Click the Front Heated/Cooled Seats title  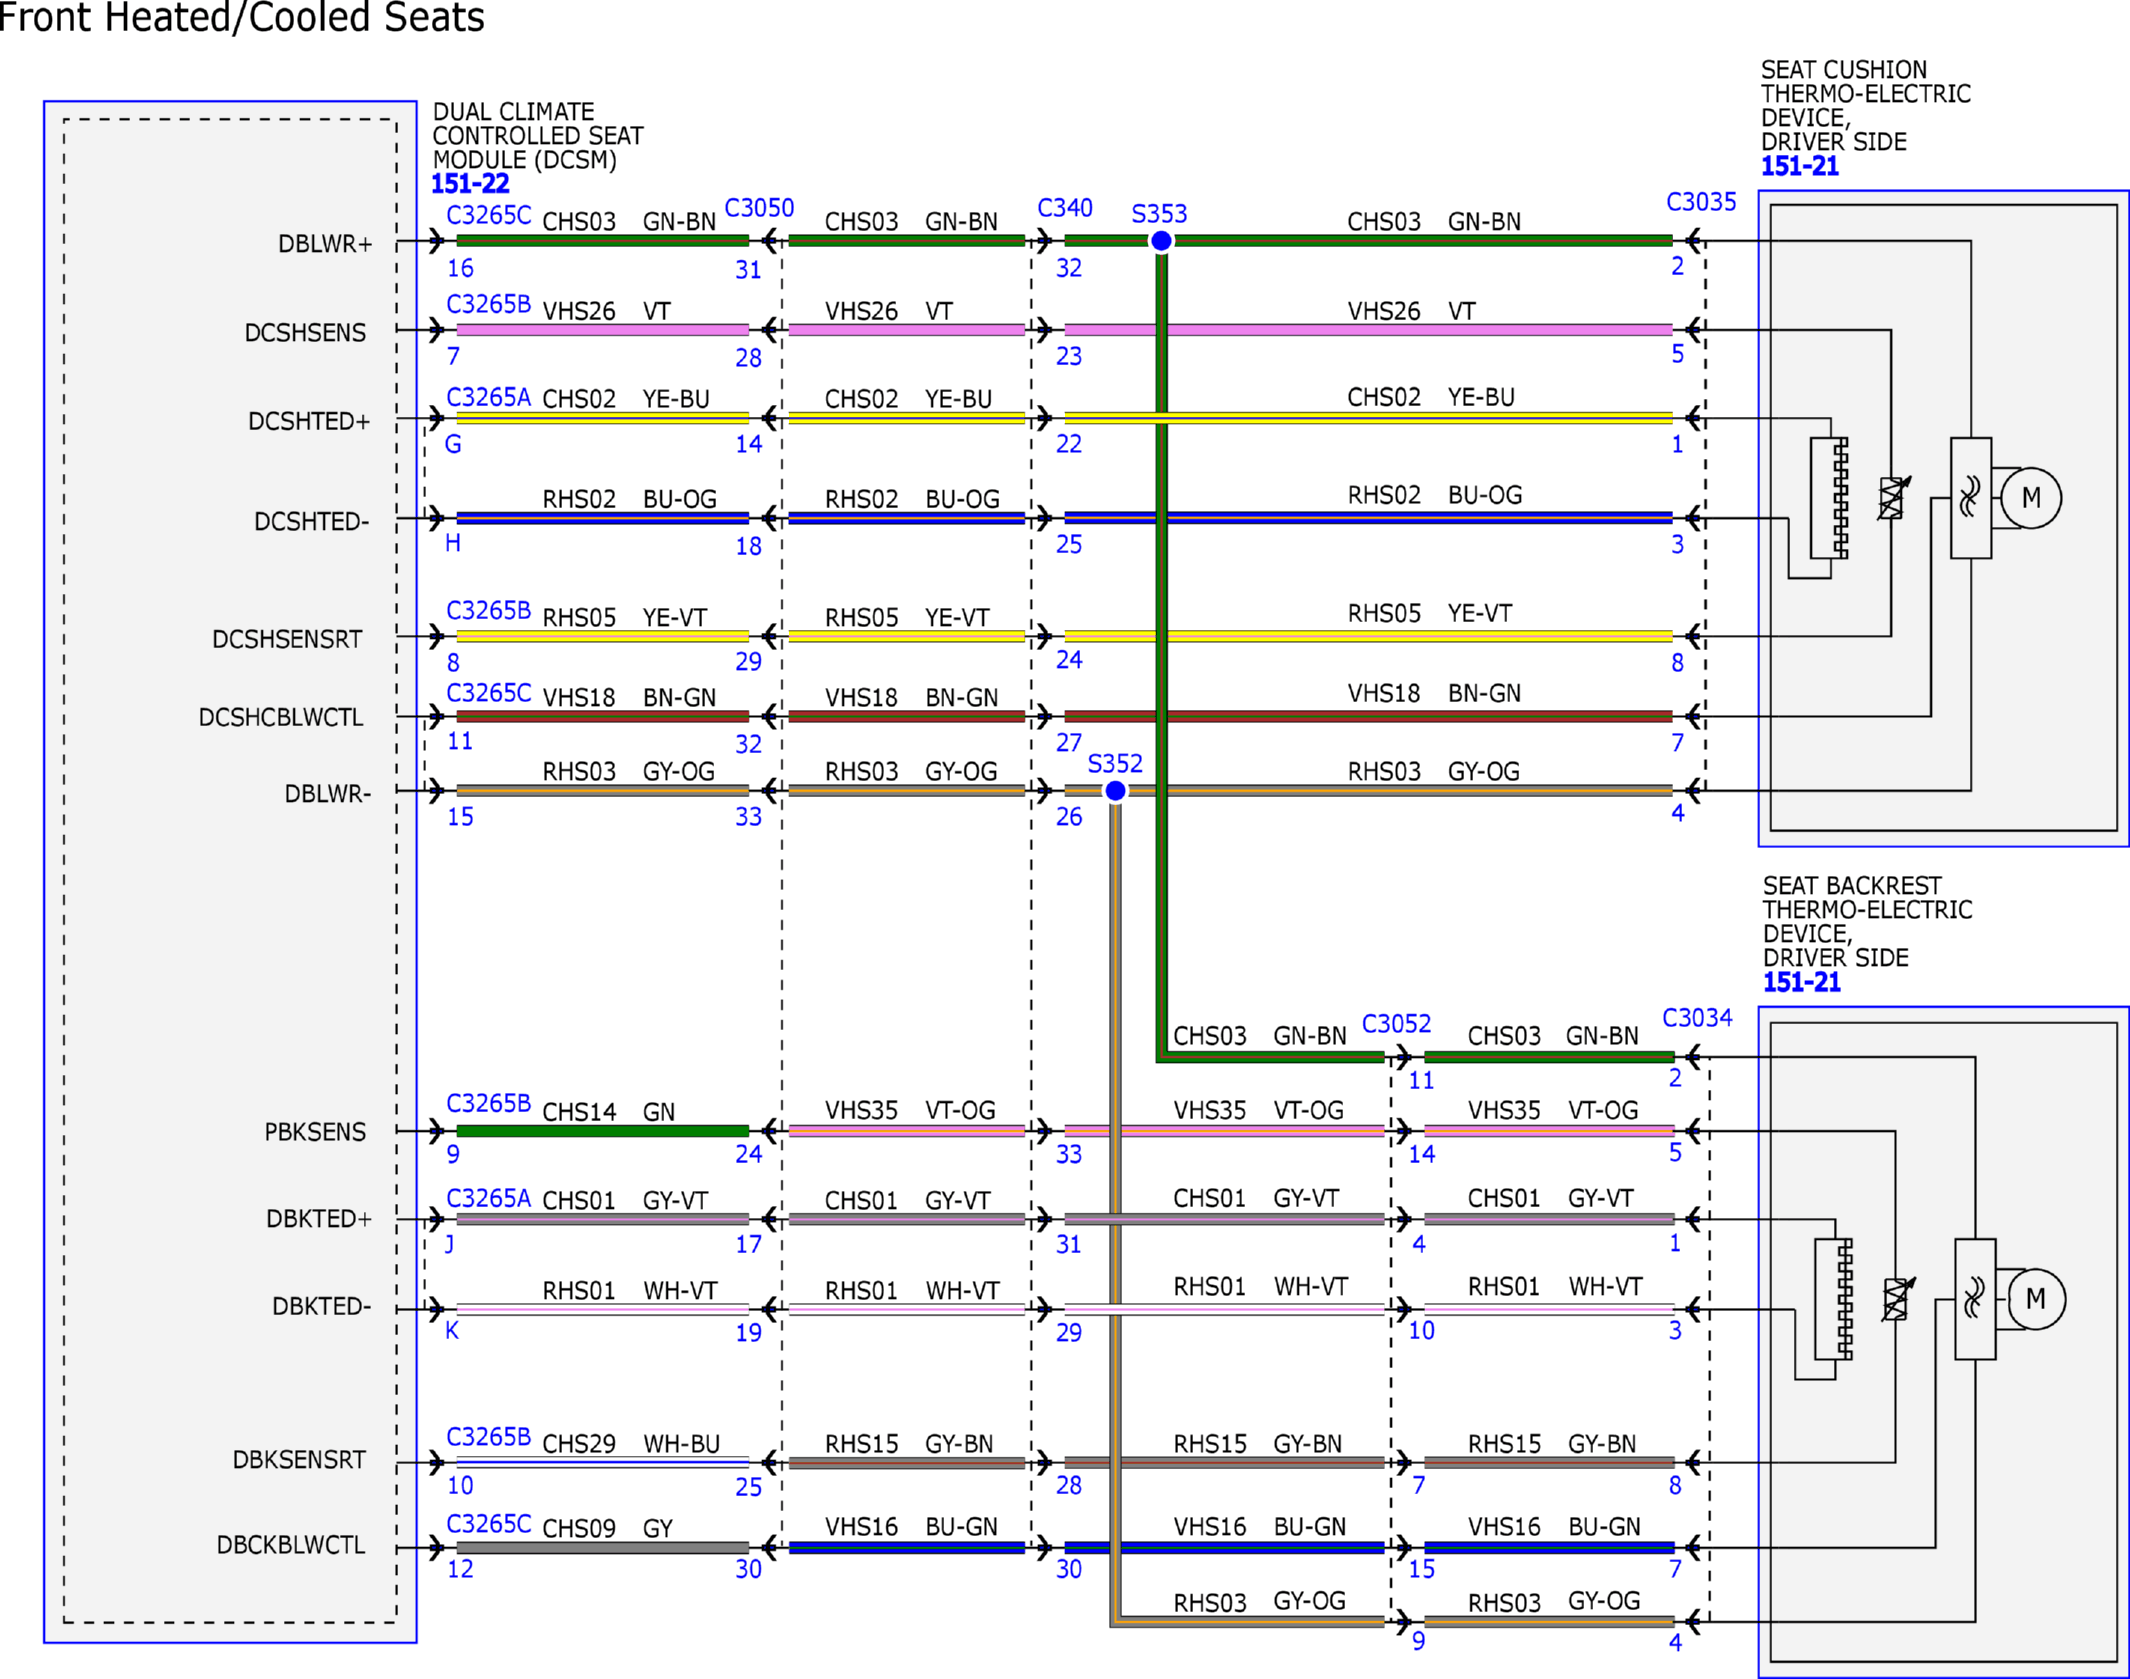[x=241, y=18]
